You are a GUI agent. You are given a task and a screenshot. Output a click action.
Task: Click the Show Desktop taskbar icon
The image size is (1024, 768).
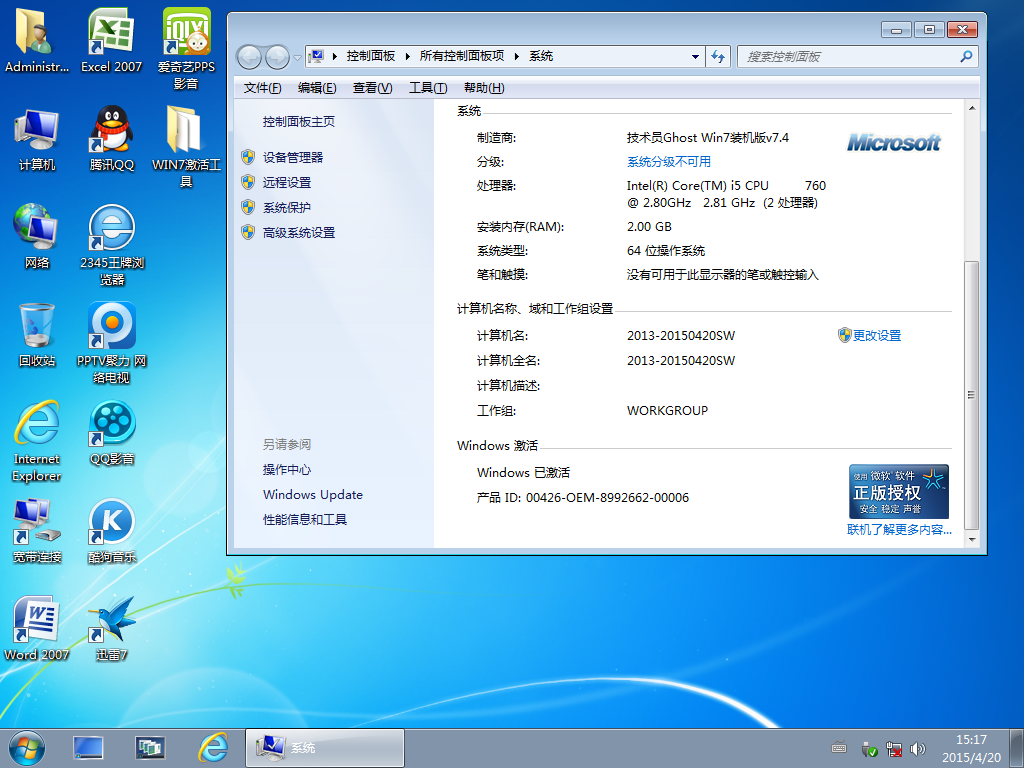[88, 748]
